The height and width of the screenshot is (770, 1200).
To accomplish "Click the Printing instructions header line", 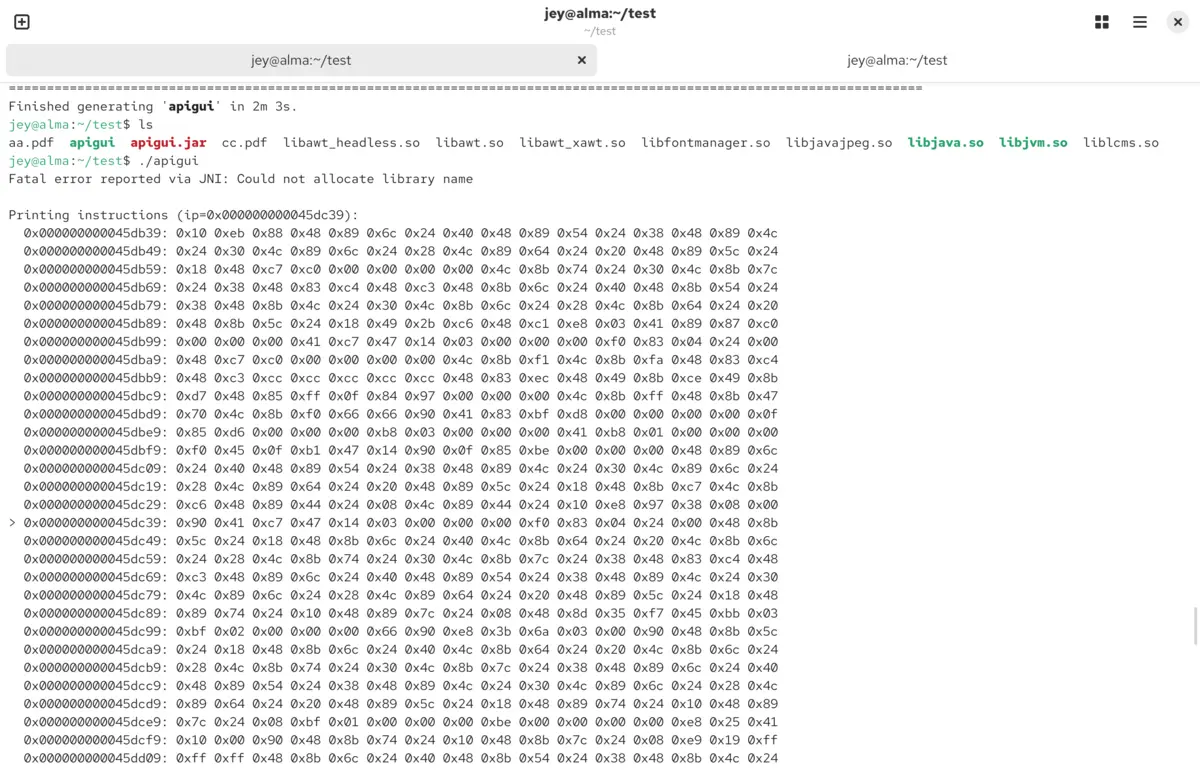I will (x=183, y=215).
